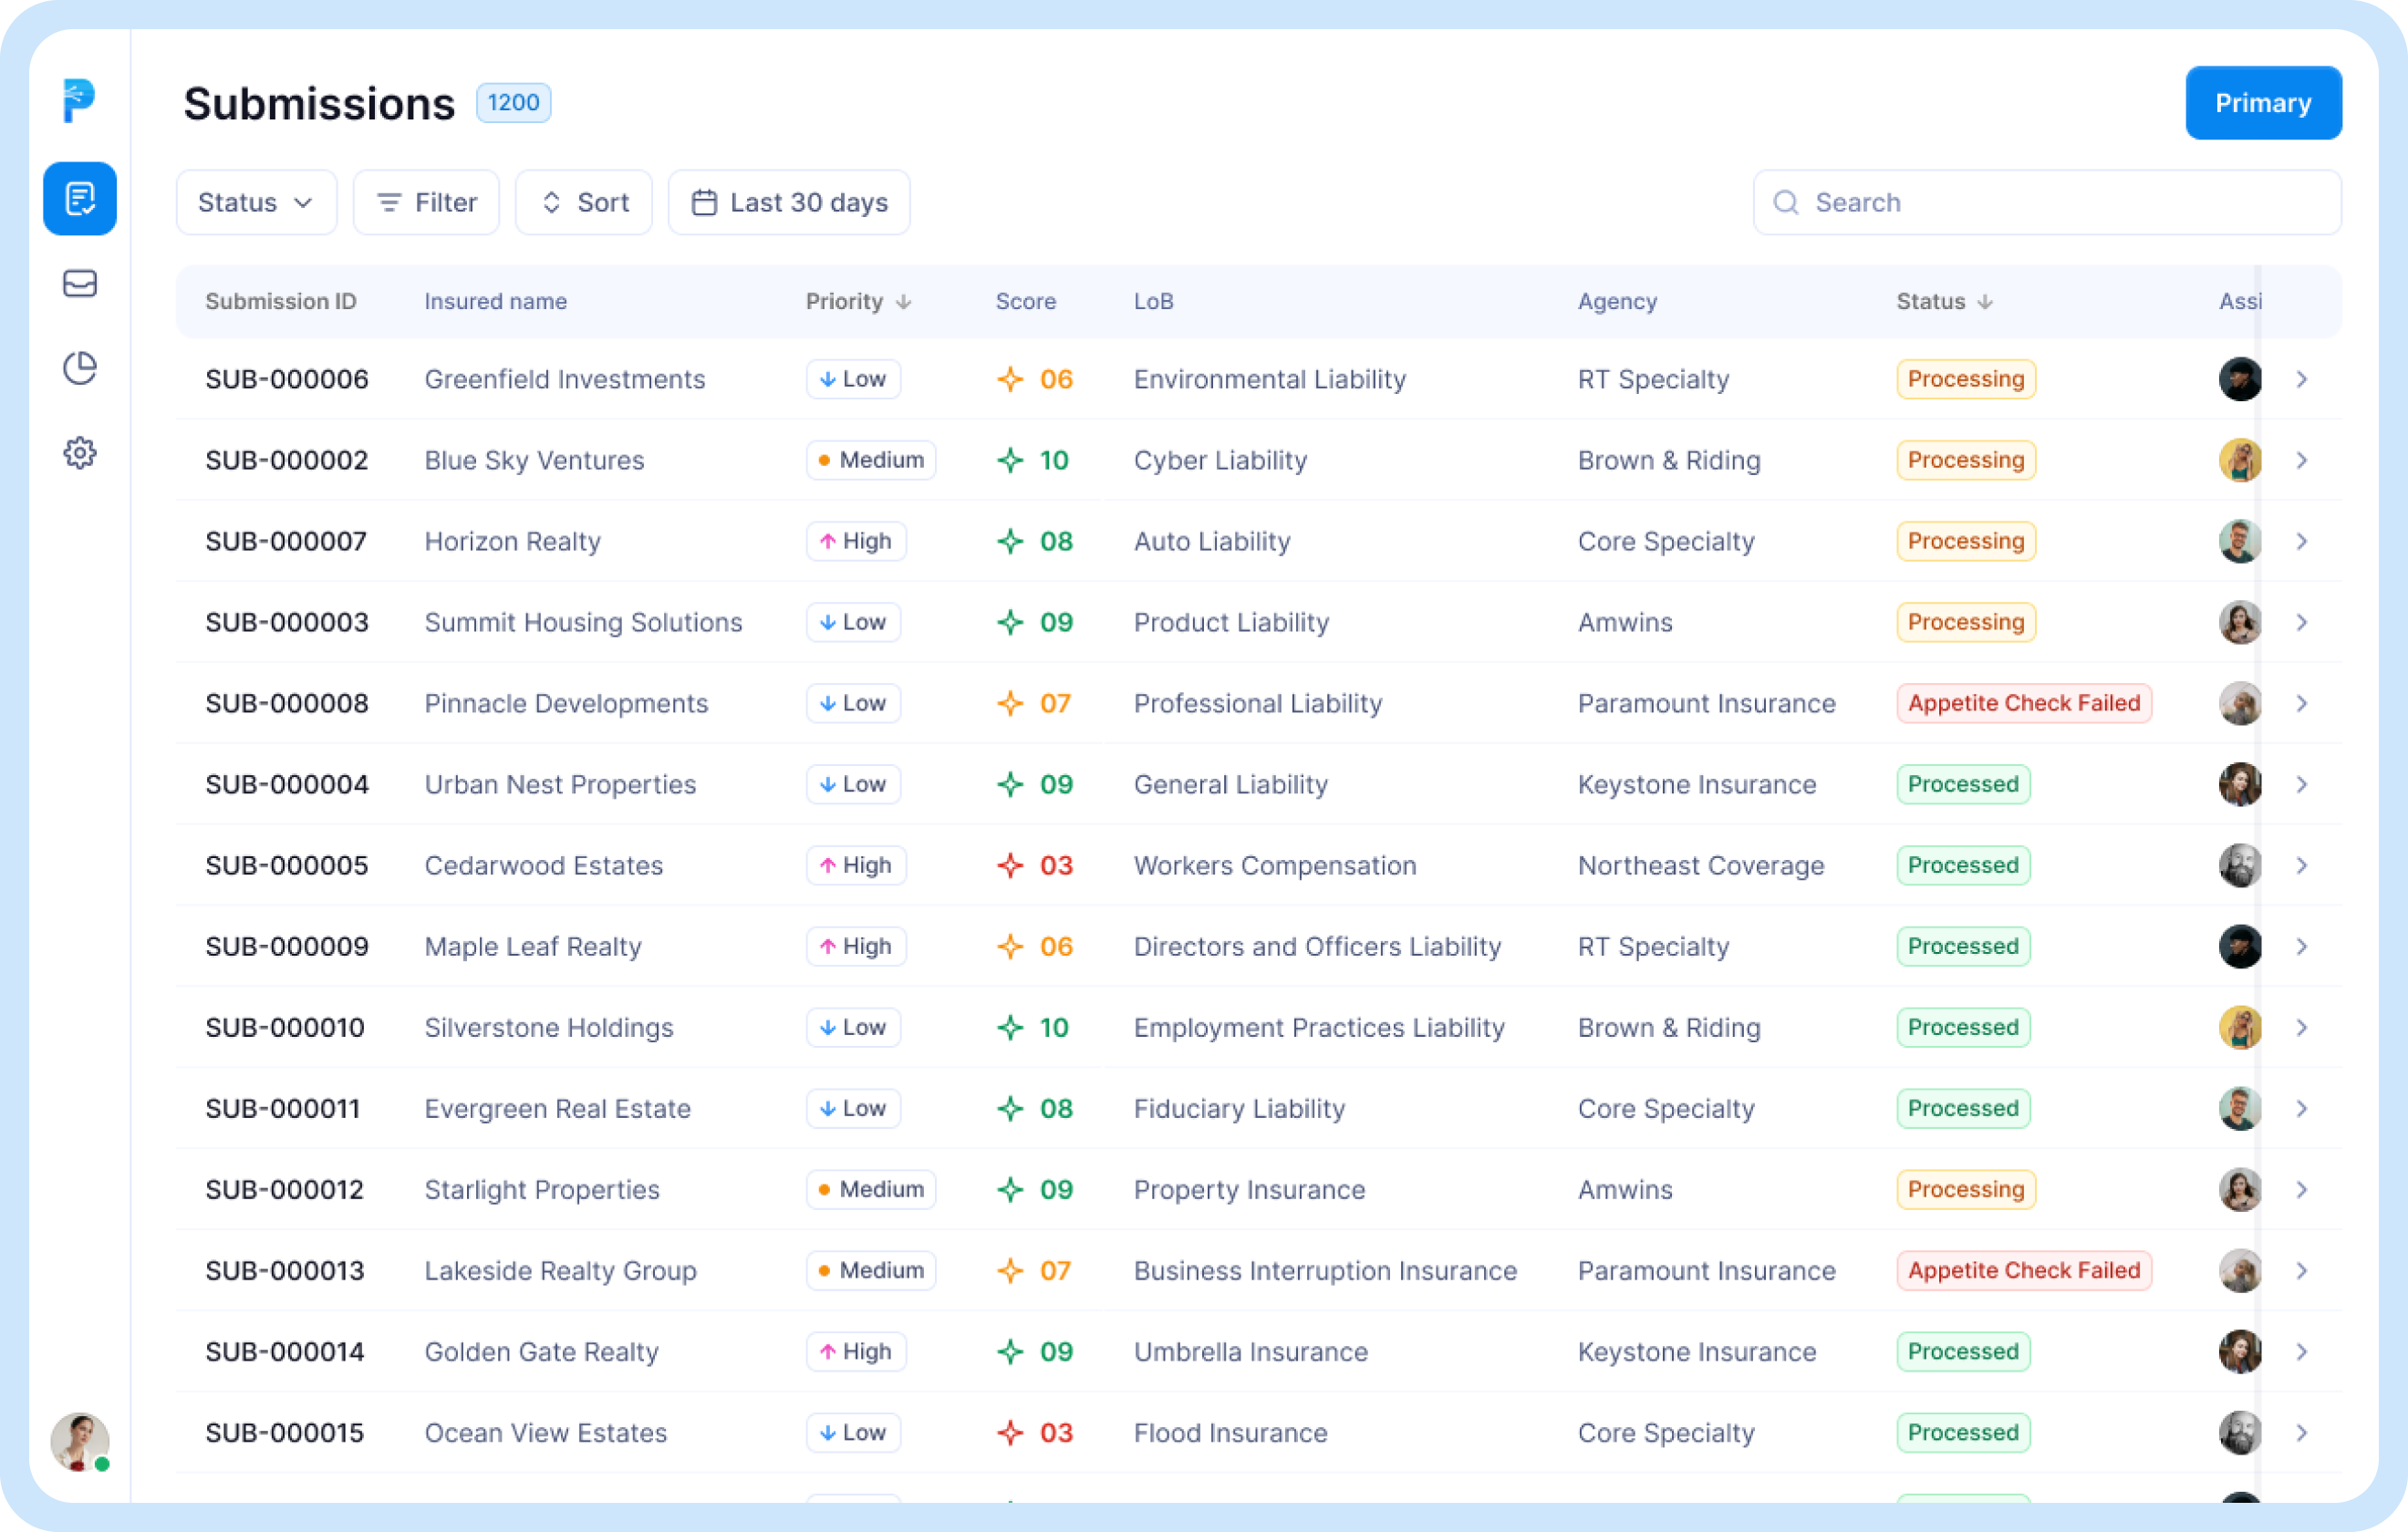Click the Filter button
The width and height of the screenshot is (2408, 1532).
(426, 203)
